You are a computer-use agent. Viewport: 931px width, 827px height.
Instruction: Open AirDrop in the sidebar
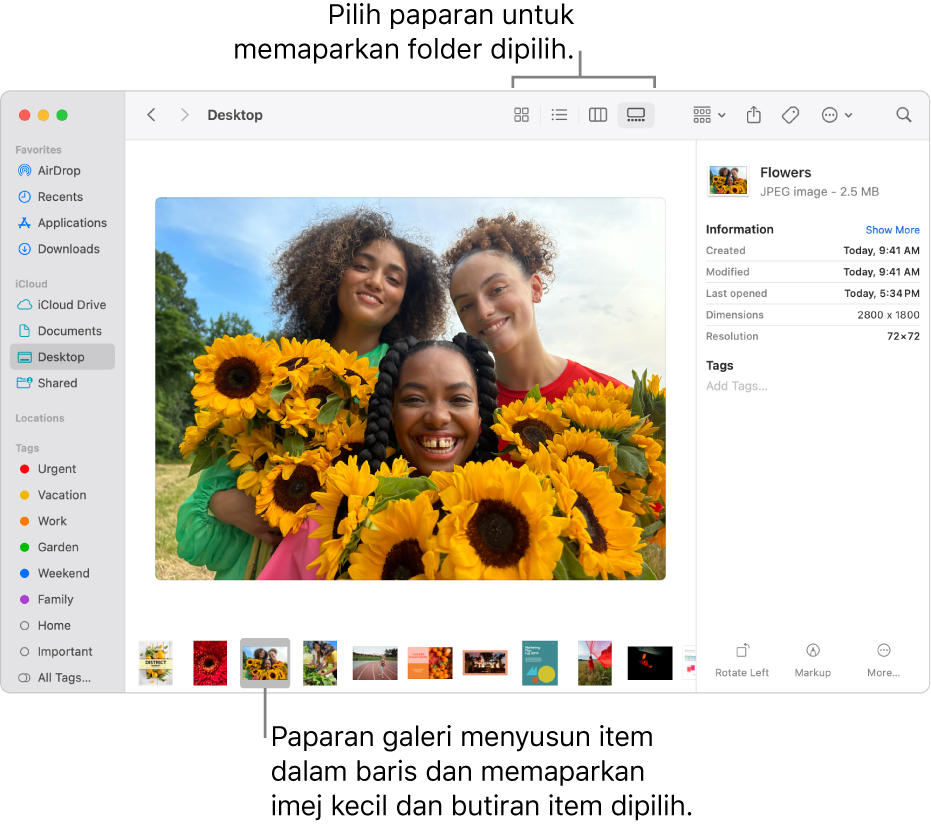point(59,171)
